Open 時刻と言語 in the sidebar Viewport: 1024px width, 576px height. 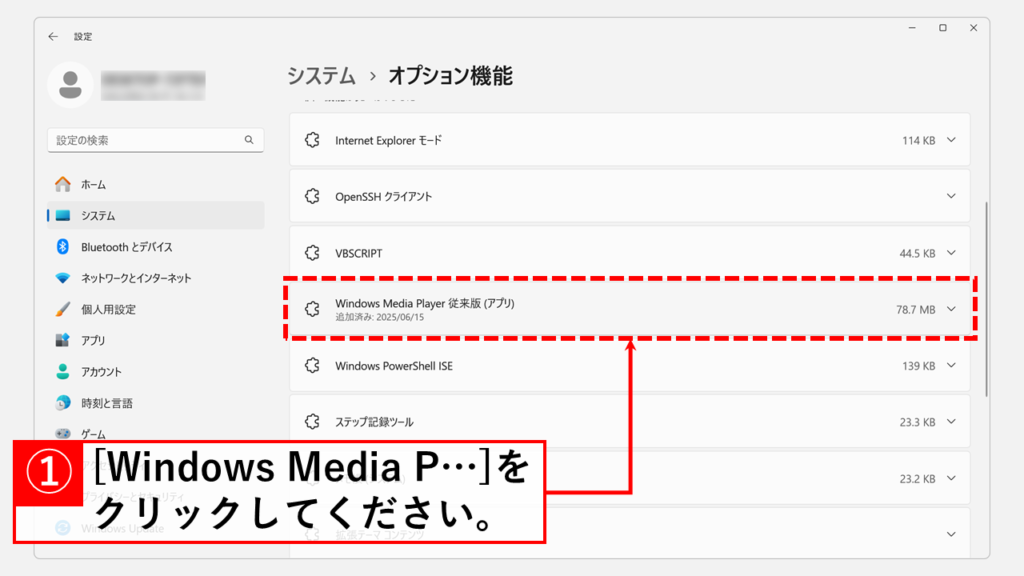156,403
